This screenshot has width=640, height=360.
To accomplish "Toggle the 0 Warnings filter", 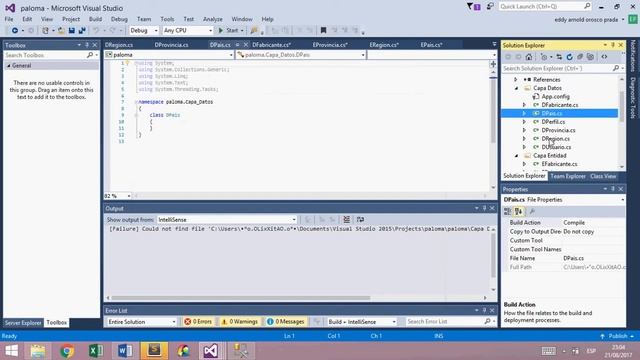I will 239,322.
